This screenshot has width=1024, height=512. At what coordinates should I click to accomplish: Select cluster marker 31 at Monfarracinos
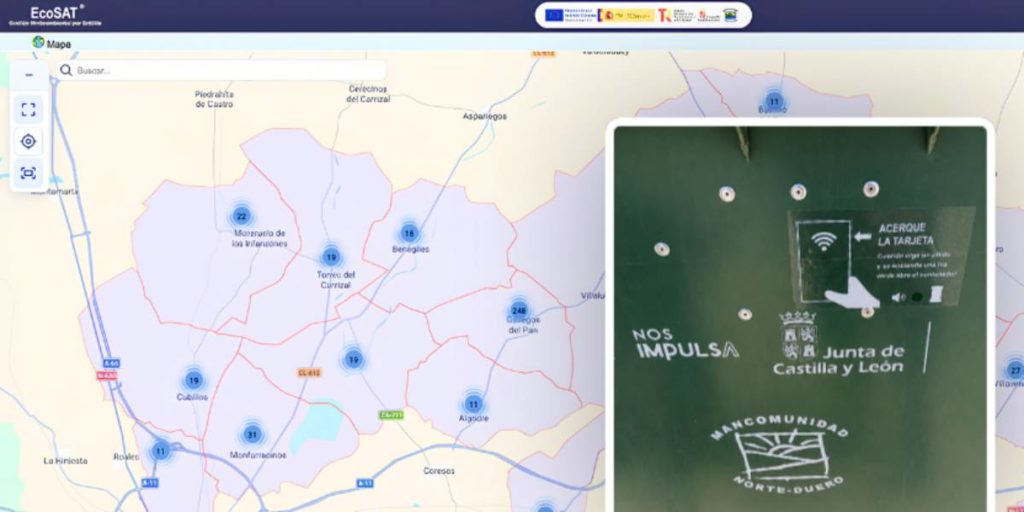click(x=253, y=434)
